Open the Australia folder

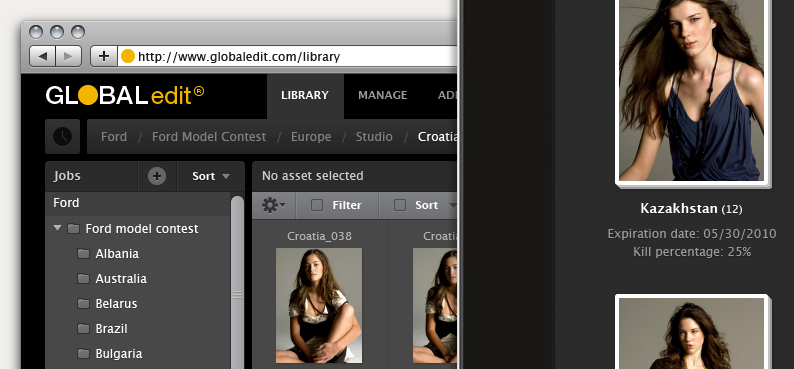click(x=121, y=279)
